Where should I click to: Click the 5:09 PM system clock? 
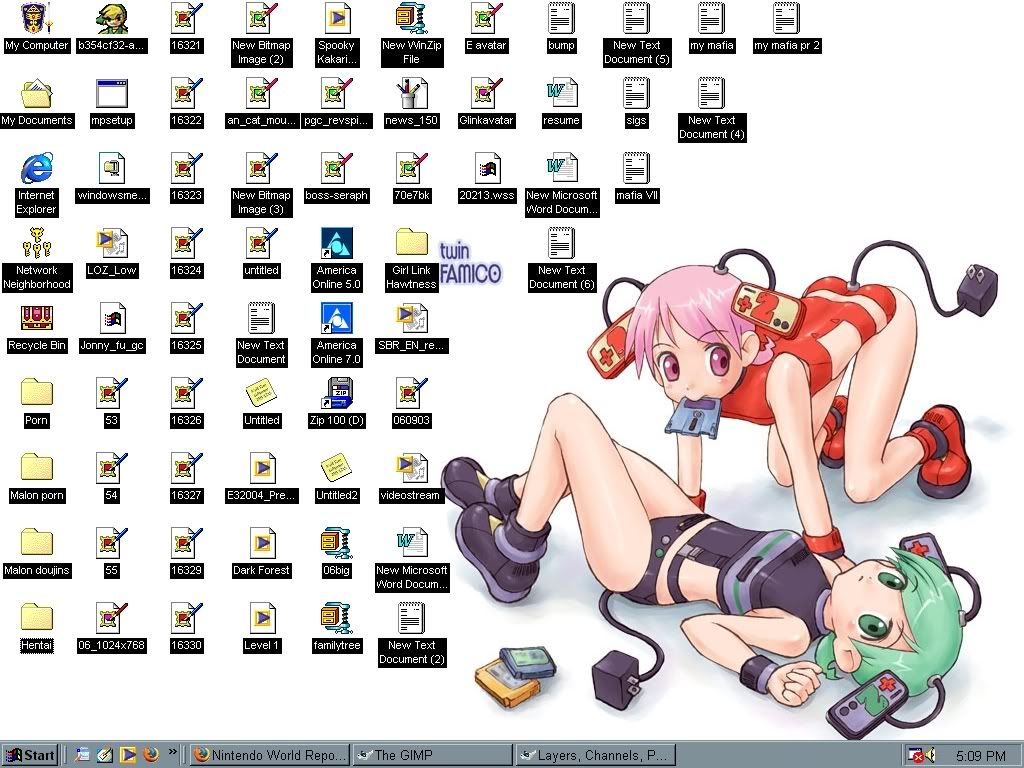981,756
